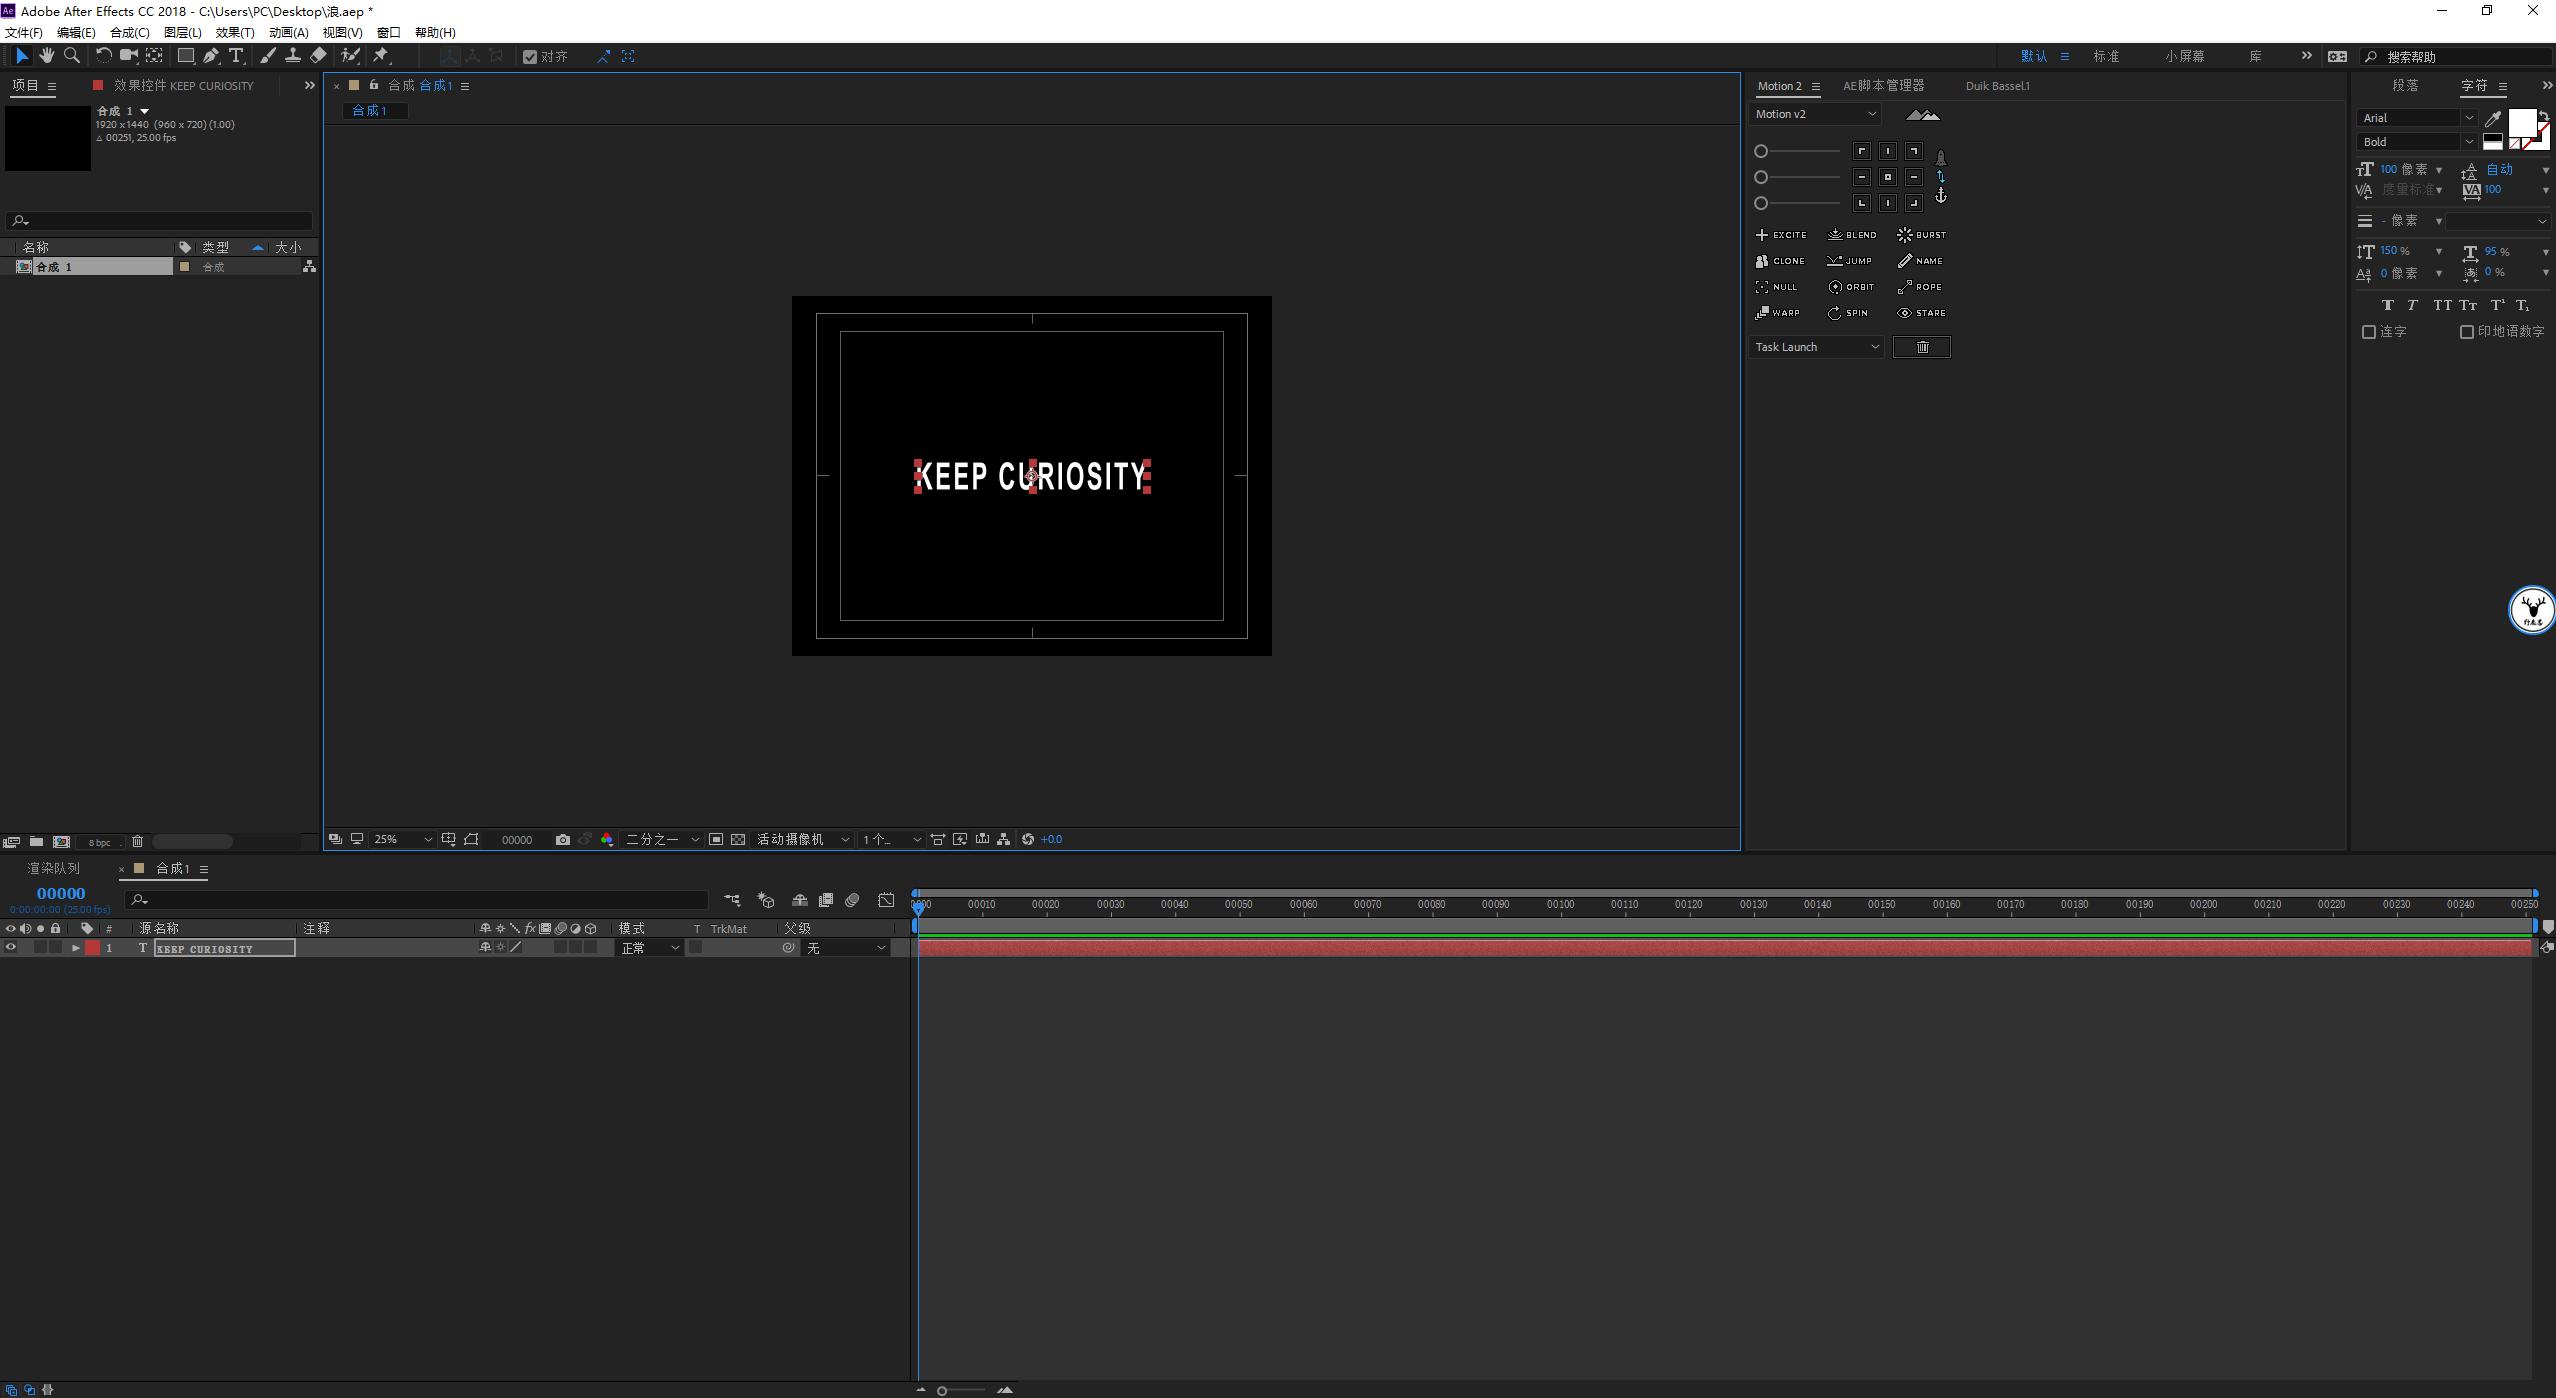This screenshot has height=1398, width=2556.
Task: Hide the KEEP CURIOSITY layer eye toggle
Action: pyautogui.click(x=11, y=948)
